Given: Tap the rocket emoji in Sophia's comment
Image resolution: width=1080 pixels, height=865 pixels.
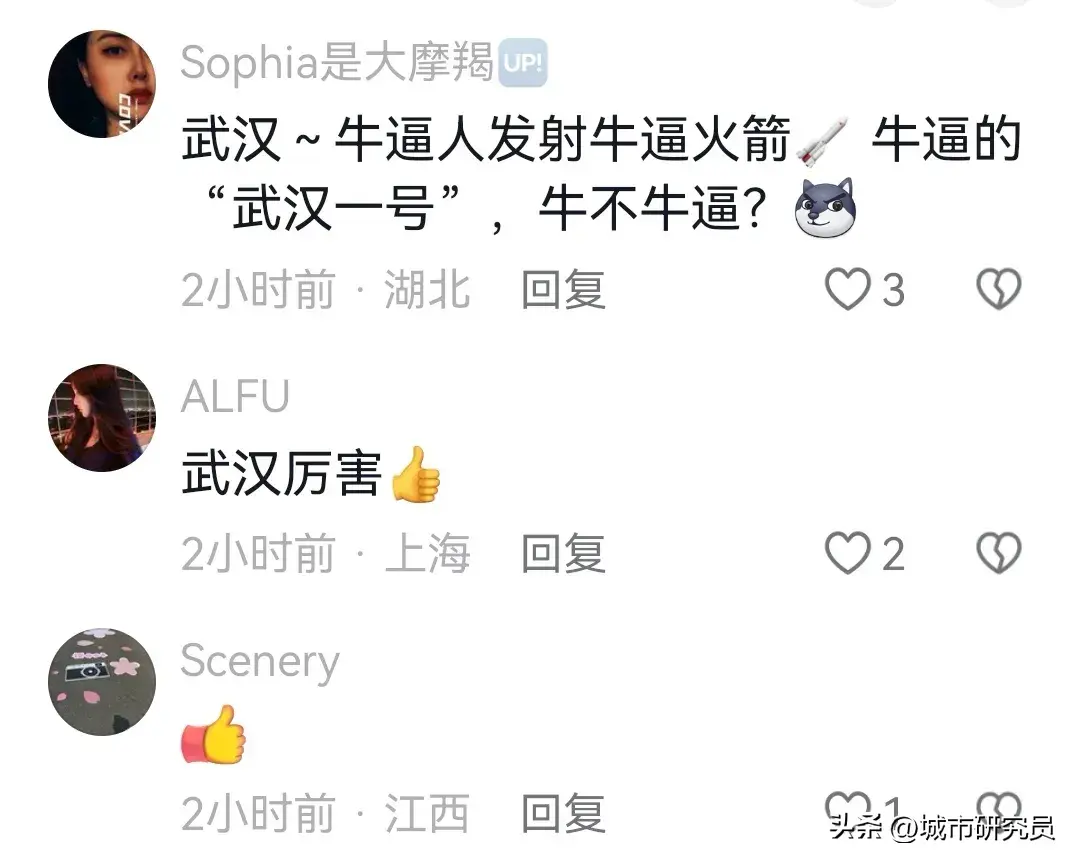Looking at the screenshot, I should 822,143.
